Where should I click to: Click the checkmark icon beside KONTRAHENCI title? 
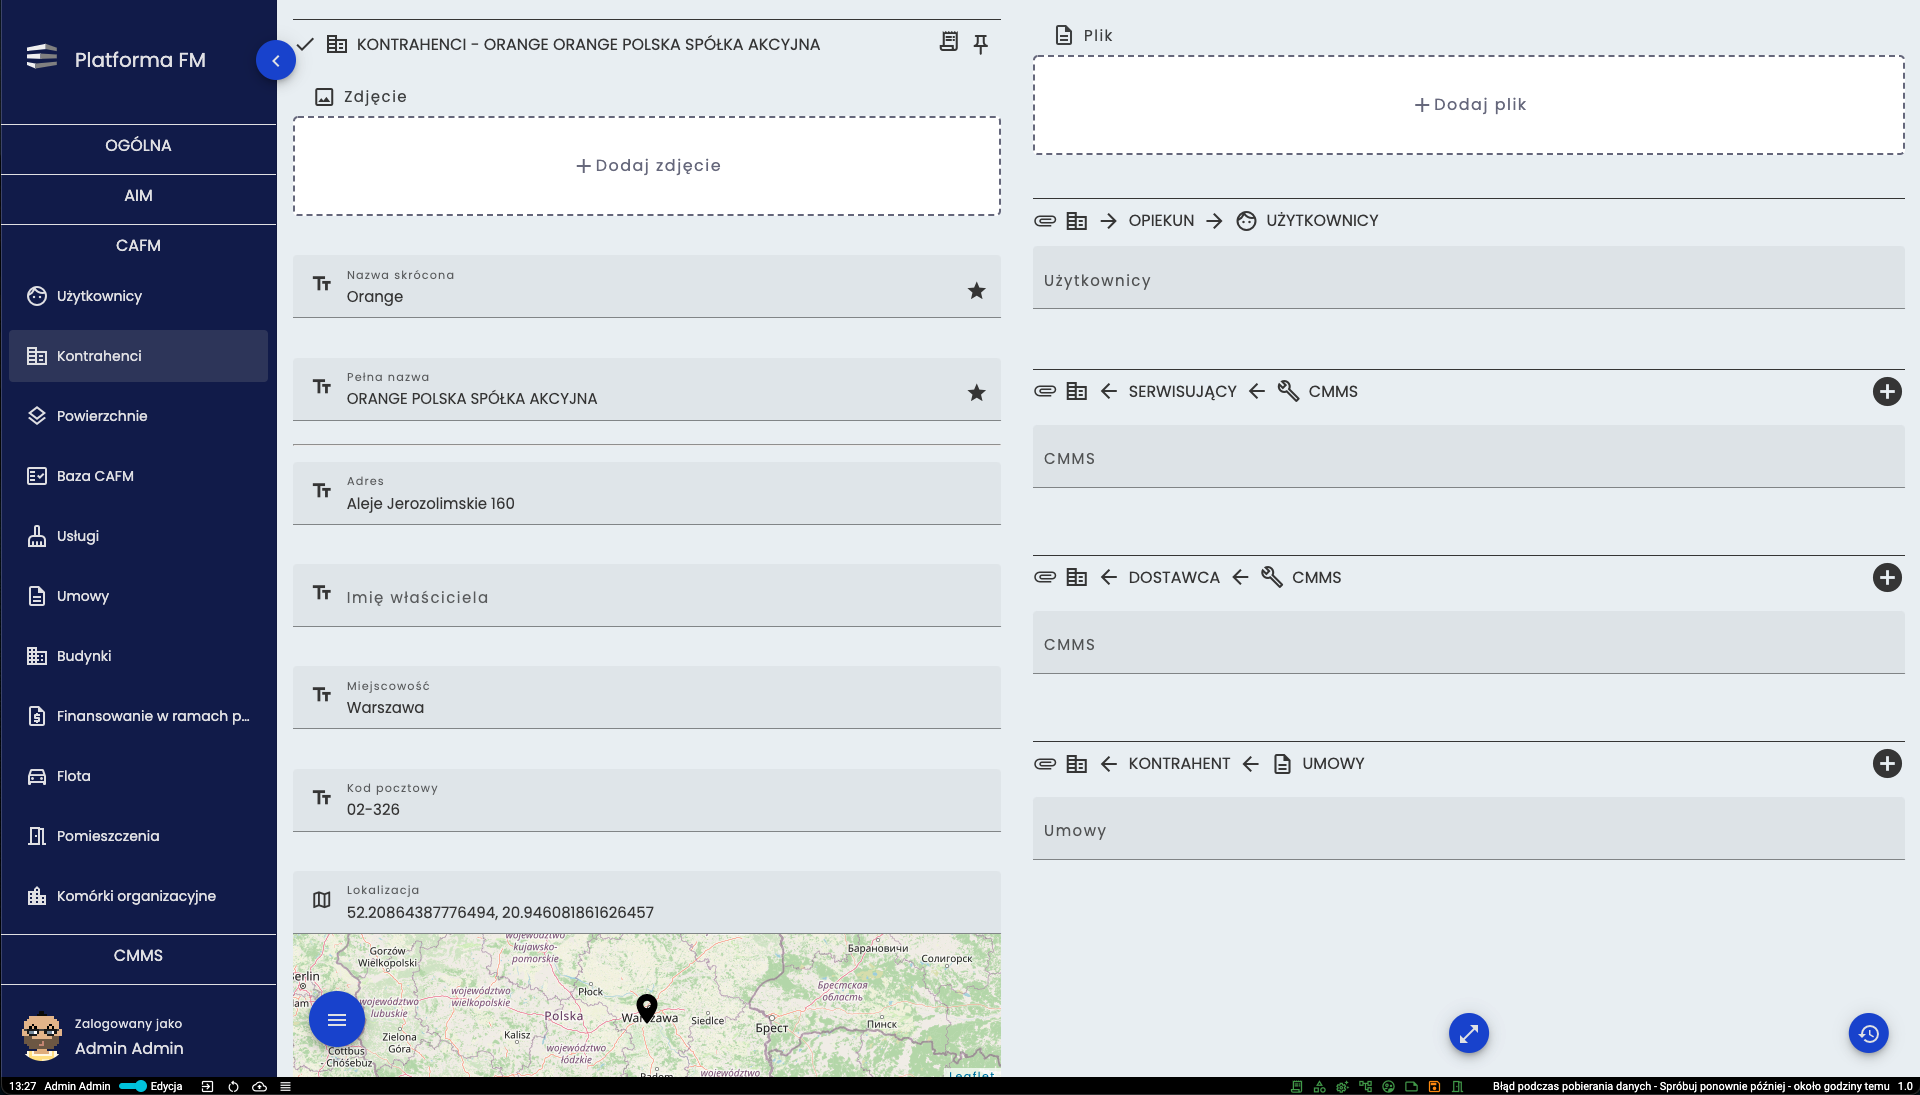click(x=306, y=44)
